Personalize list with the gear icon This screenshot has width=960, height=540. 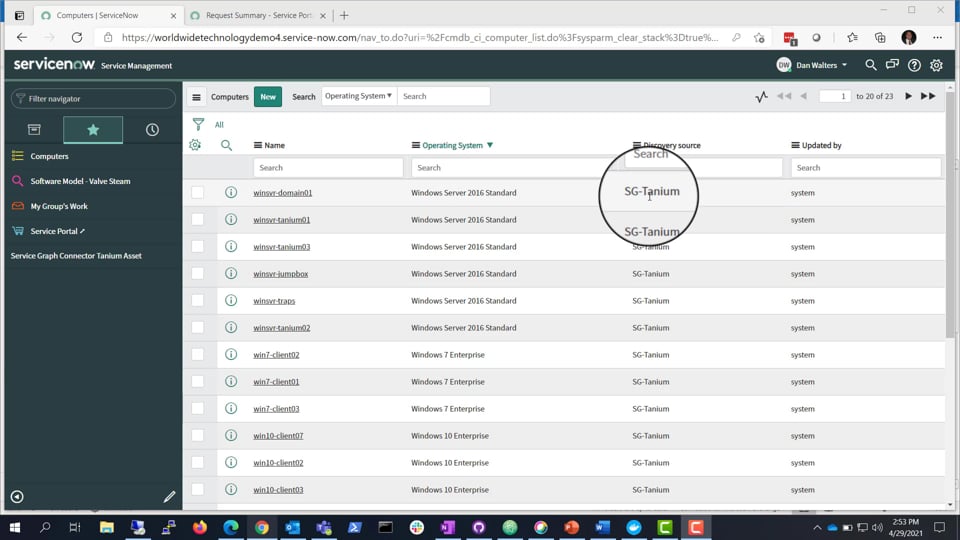click(x=195, y=145)
